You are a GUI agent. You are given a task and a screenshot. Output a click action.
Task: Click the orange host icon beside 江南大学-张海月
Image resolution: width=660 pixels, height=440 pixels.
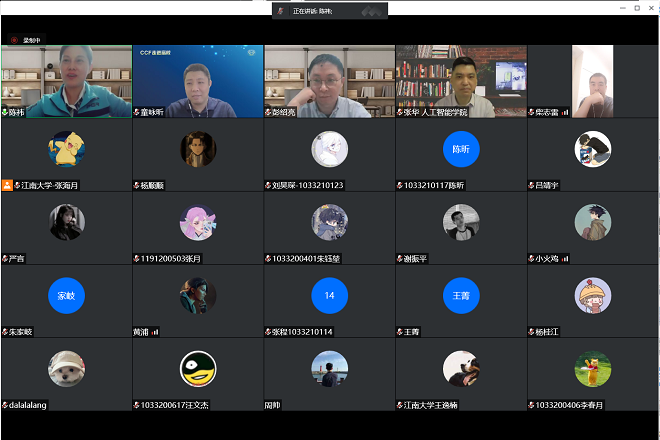tap(7, 185)
